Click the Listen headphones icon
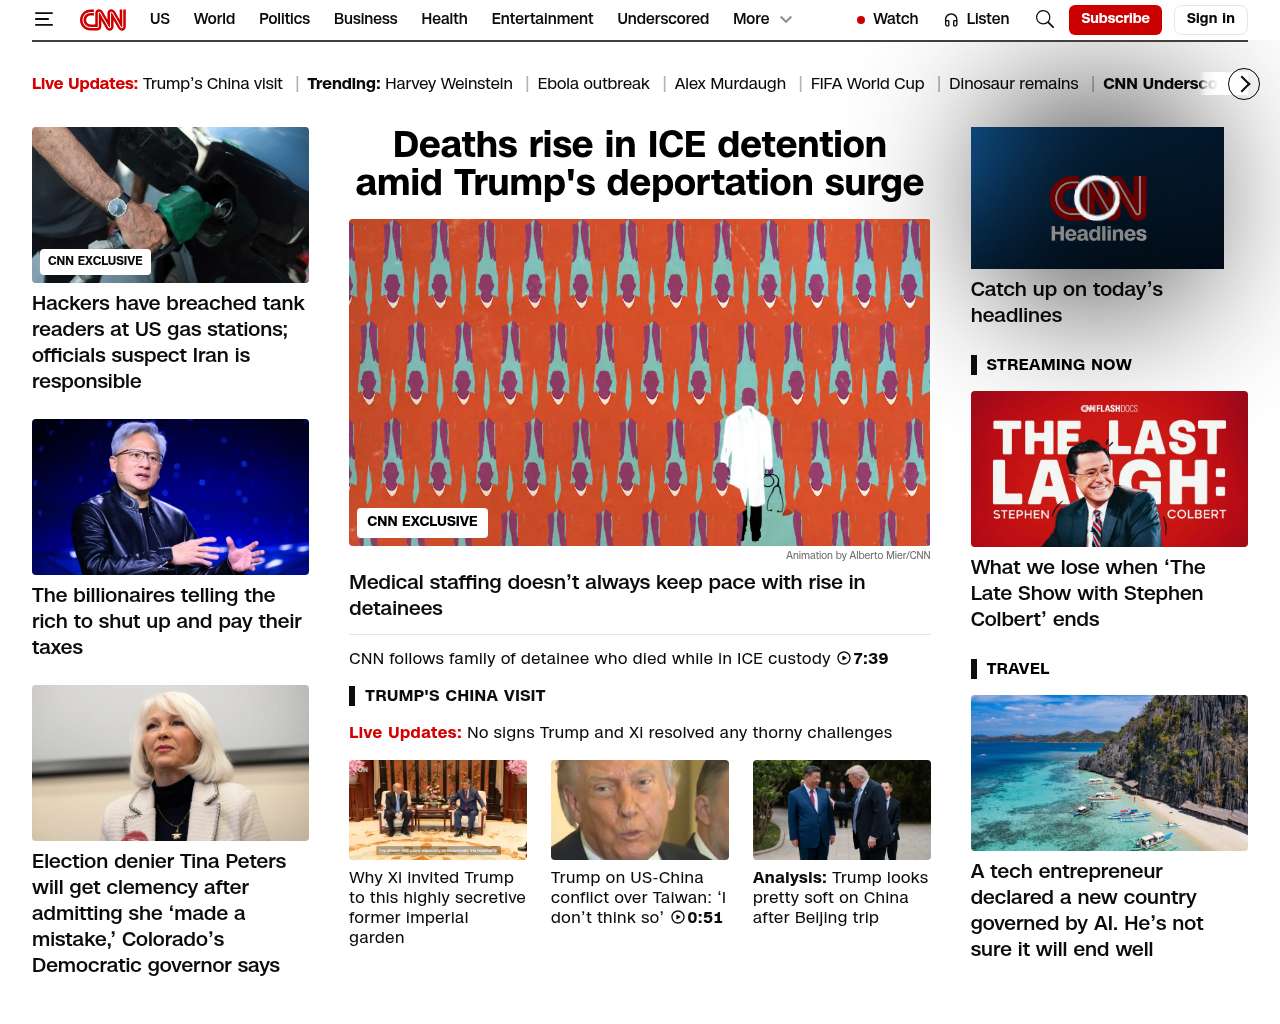 951,19
